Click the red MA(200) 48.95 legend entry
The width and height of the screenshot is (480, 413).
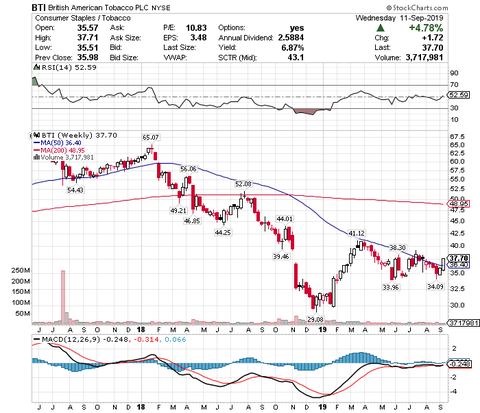(x=59, y=150)
